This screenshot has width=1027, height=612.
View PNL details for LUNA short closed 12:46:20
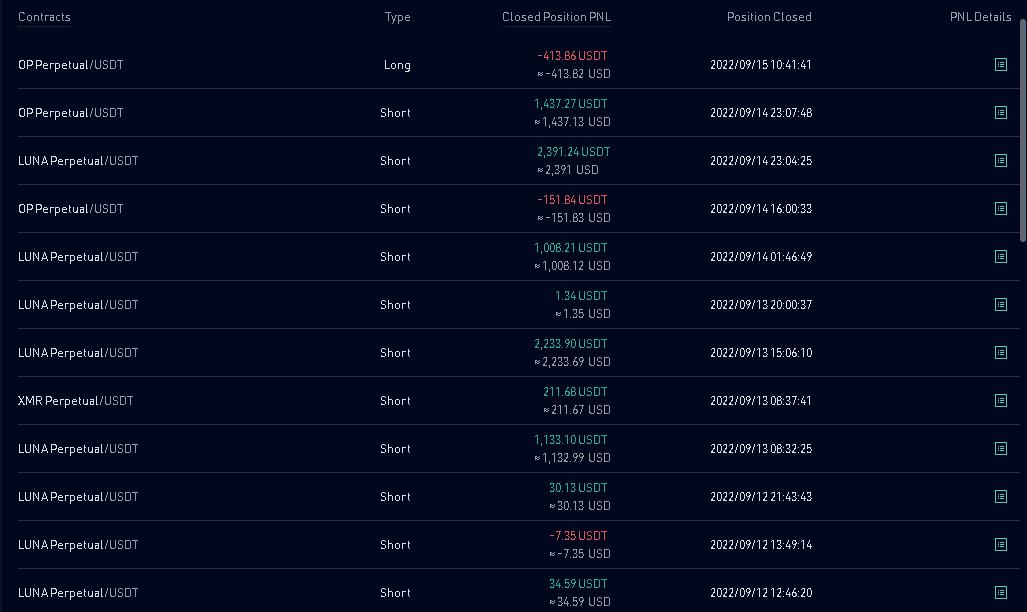tap(1001, 592)
